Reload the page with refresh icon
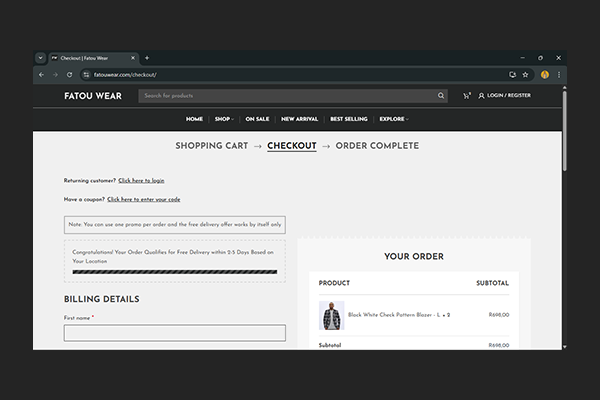 (69, 75)
